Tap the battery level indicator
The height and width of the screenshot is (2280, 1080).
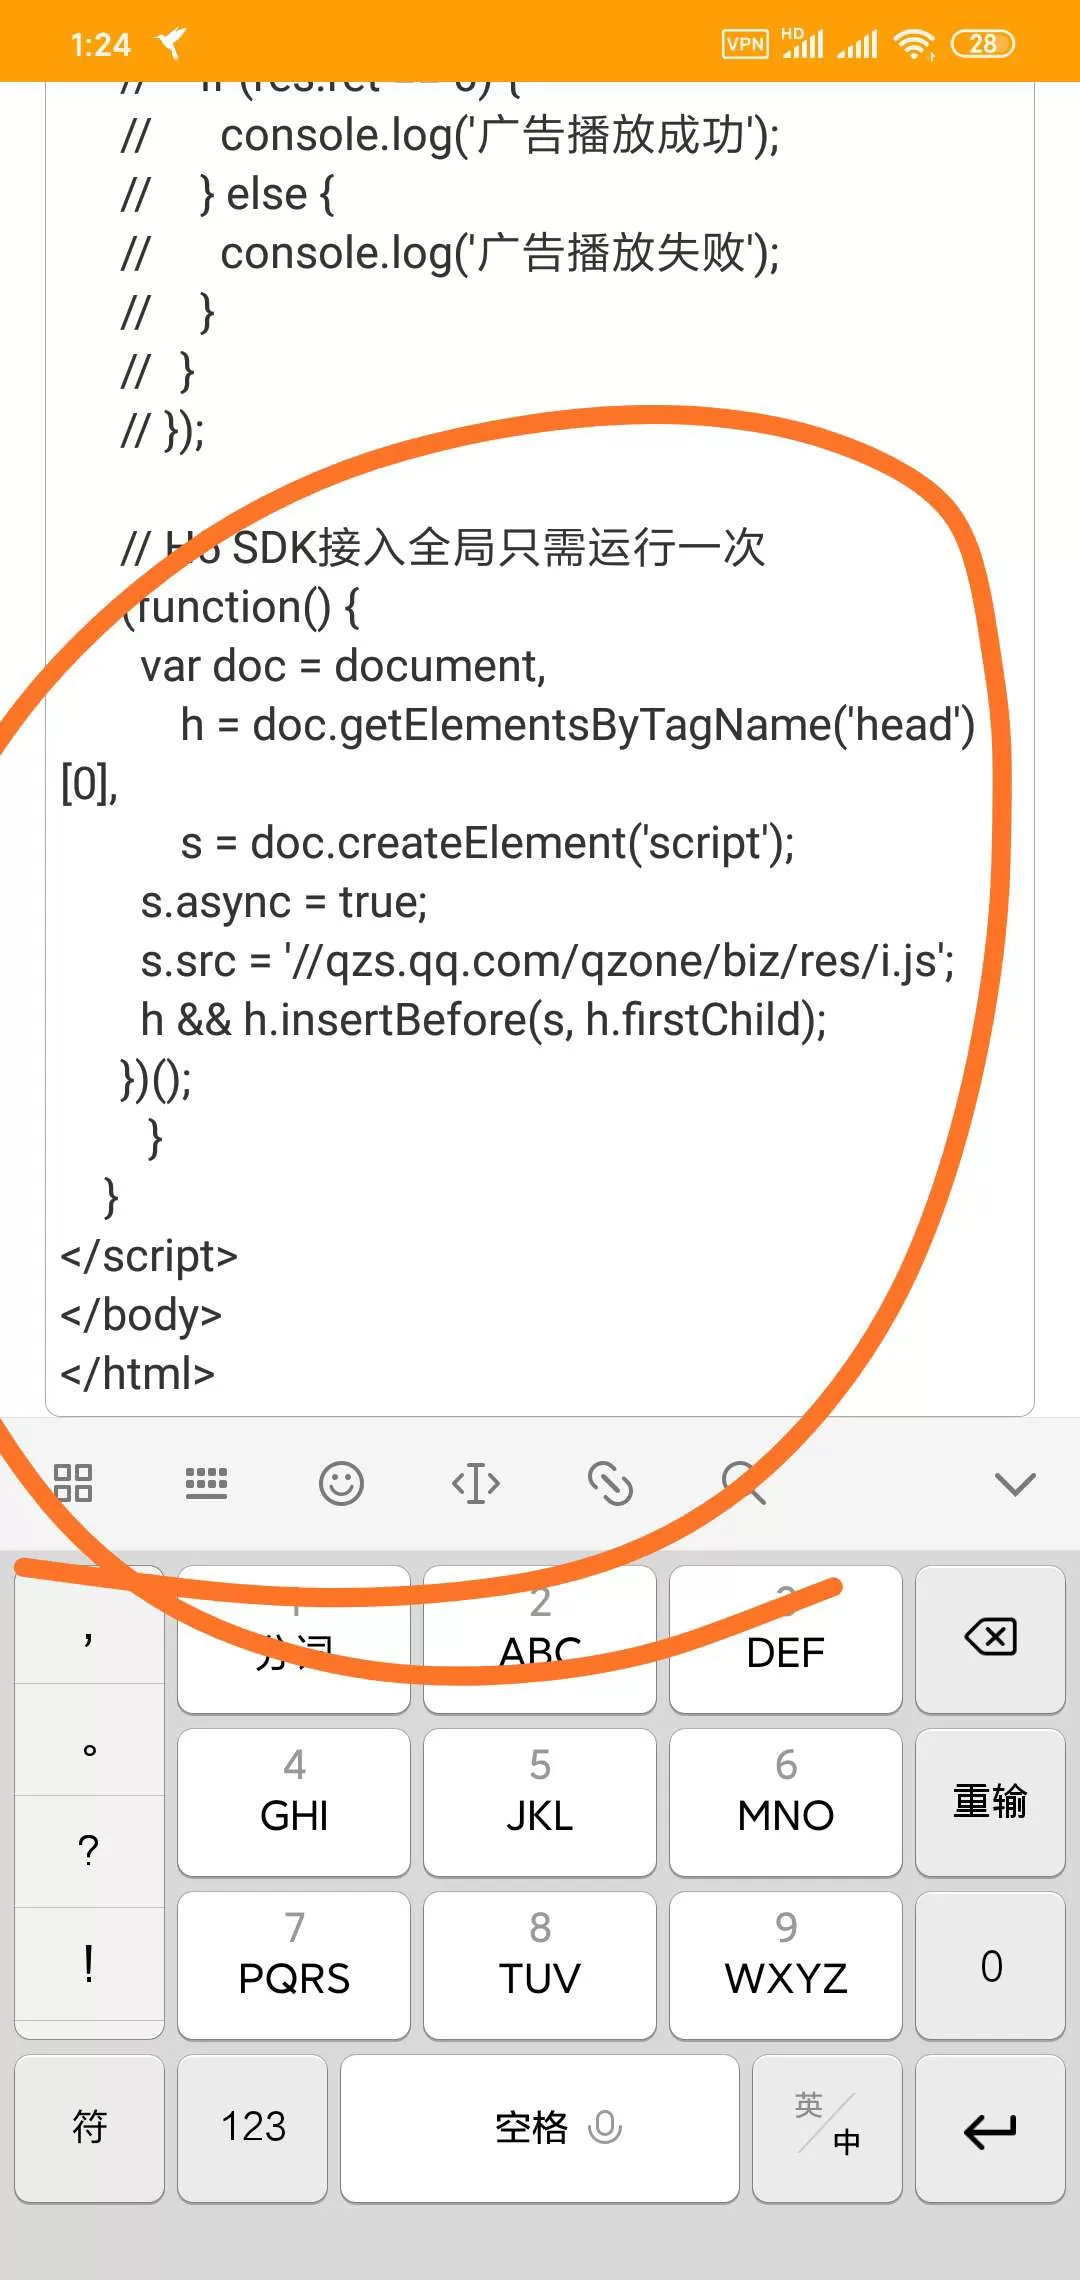(x=983, y=44)
